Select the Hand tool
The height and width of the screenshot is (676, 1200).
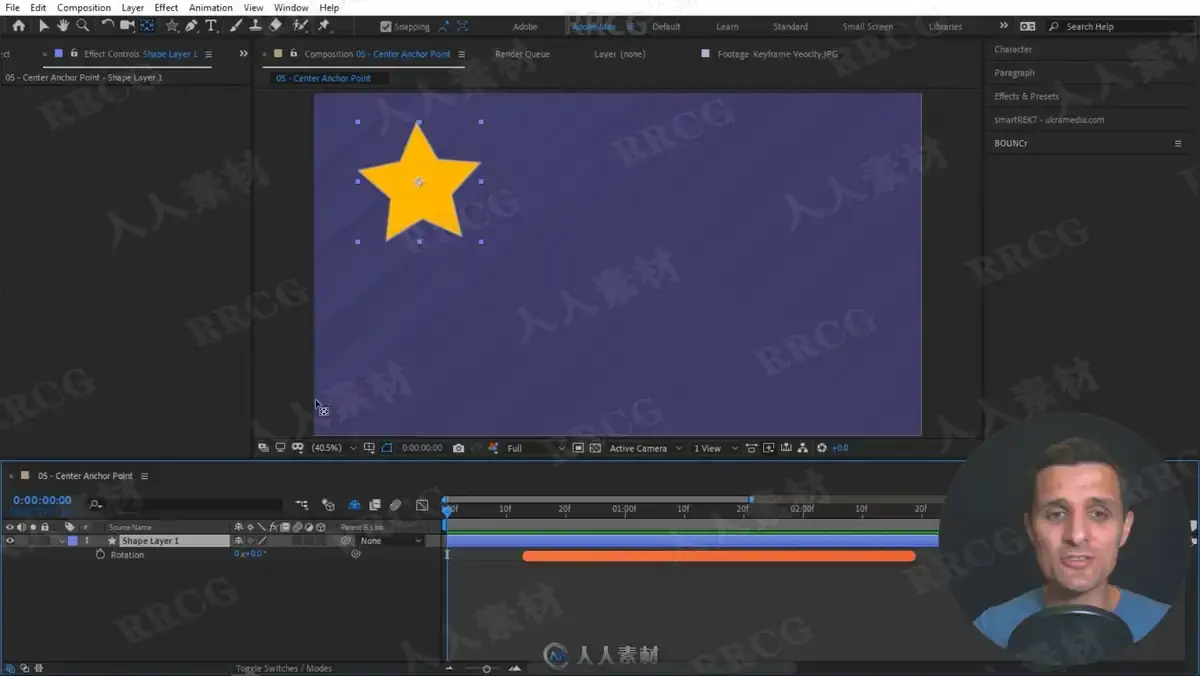(x=63, y=26)
